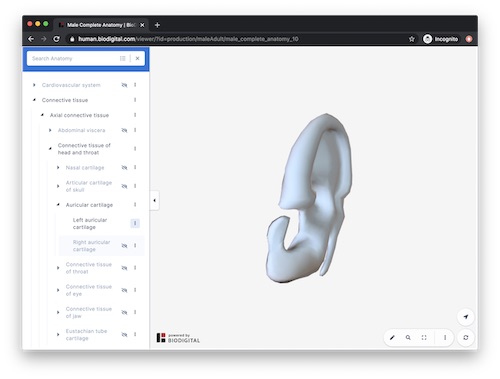The height and width of the screenshot is (379, 500).
Task: Open options for Connective tissue of throat
Action: coord(135,268)
